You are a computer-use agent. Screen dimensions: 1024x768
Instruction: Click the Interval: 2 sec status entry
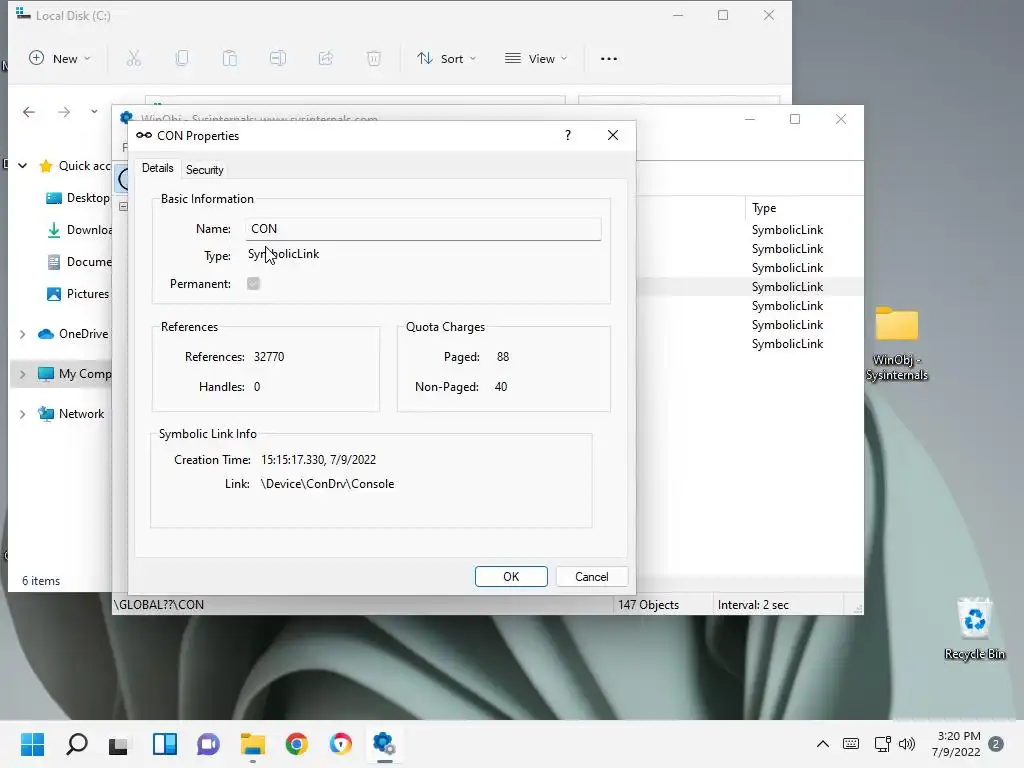click(753, 605)
